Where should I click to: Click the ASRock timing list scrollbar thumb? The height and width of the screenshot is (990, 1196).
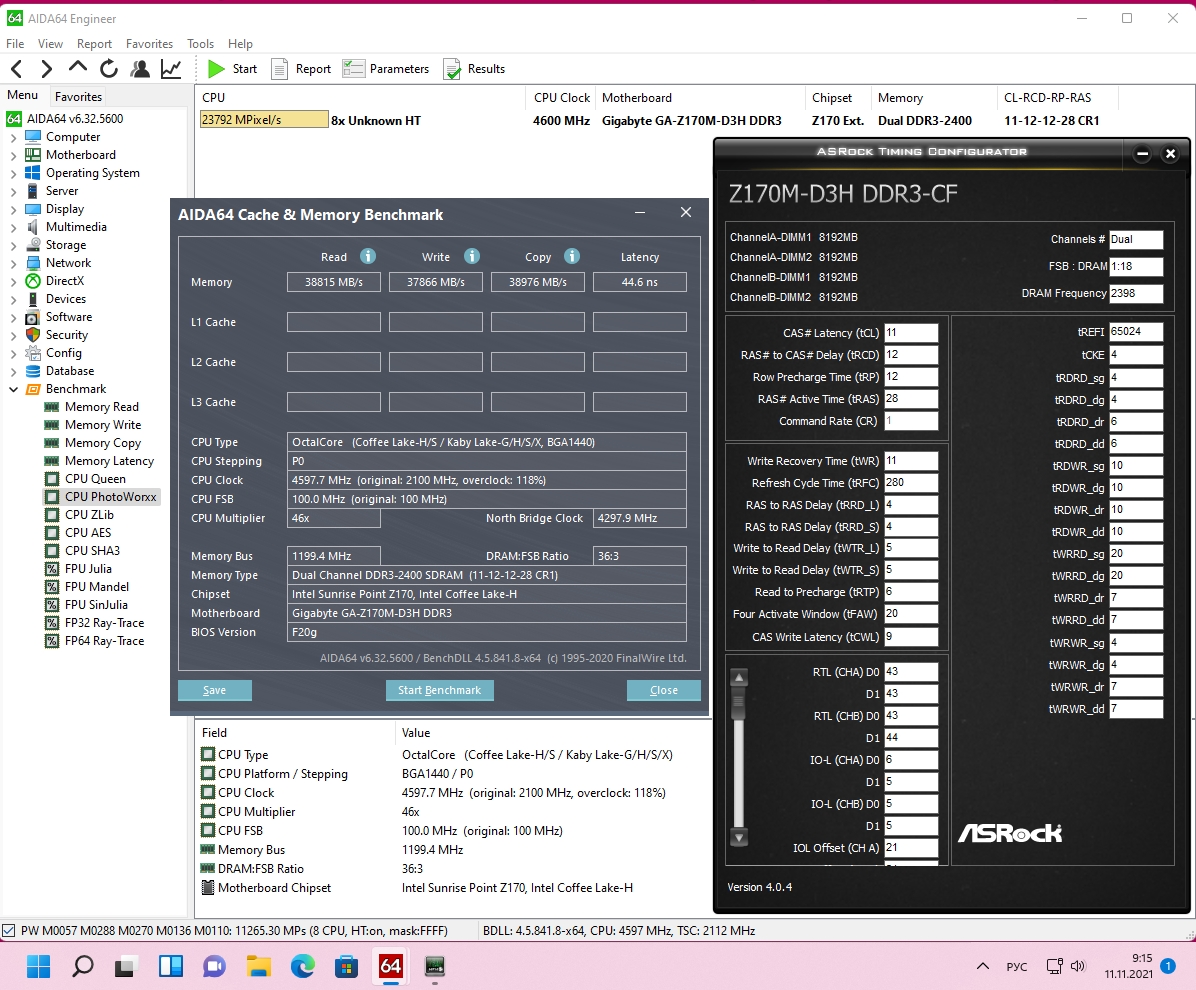[738, 703]
